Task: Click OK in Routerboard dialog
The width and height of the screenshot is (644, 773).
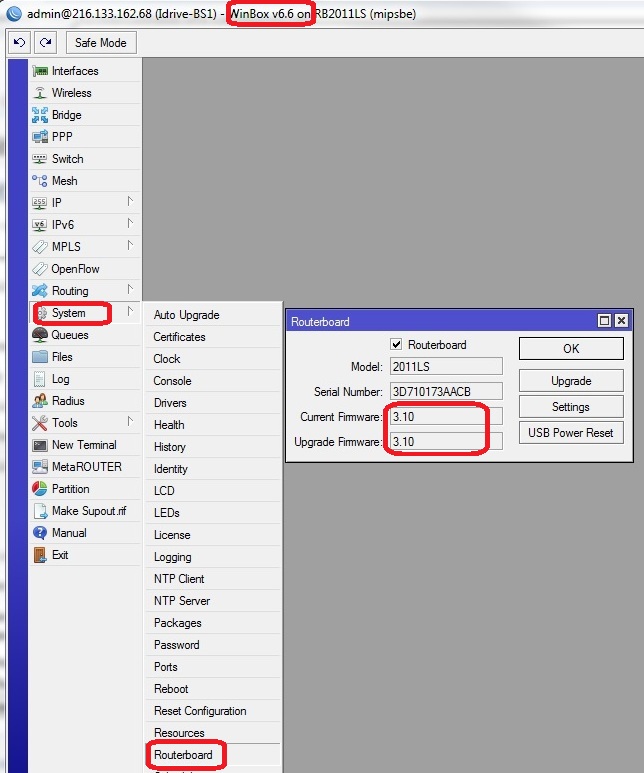Action: [x=571, y=349]
